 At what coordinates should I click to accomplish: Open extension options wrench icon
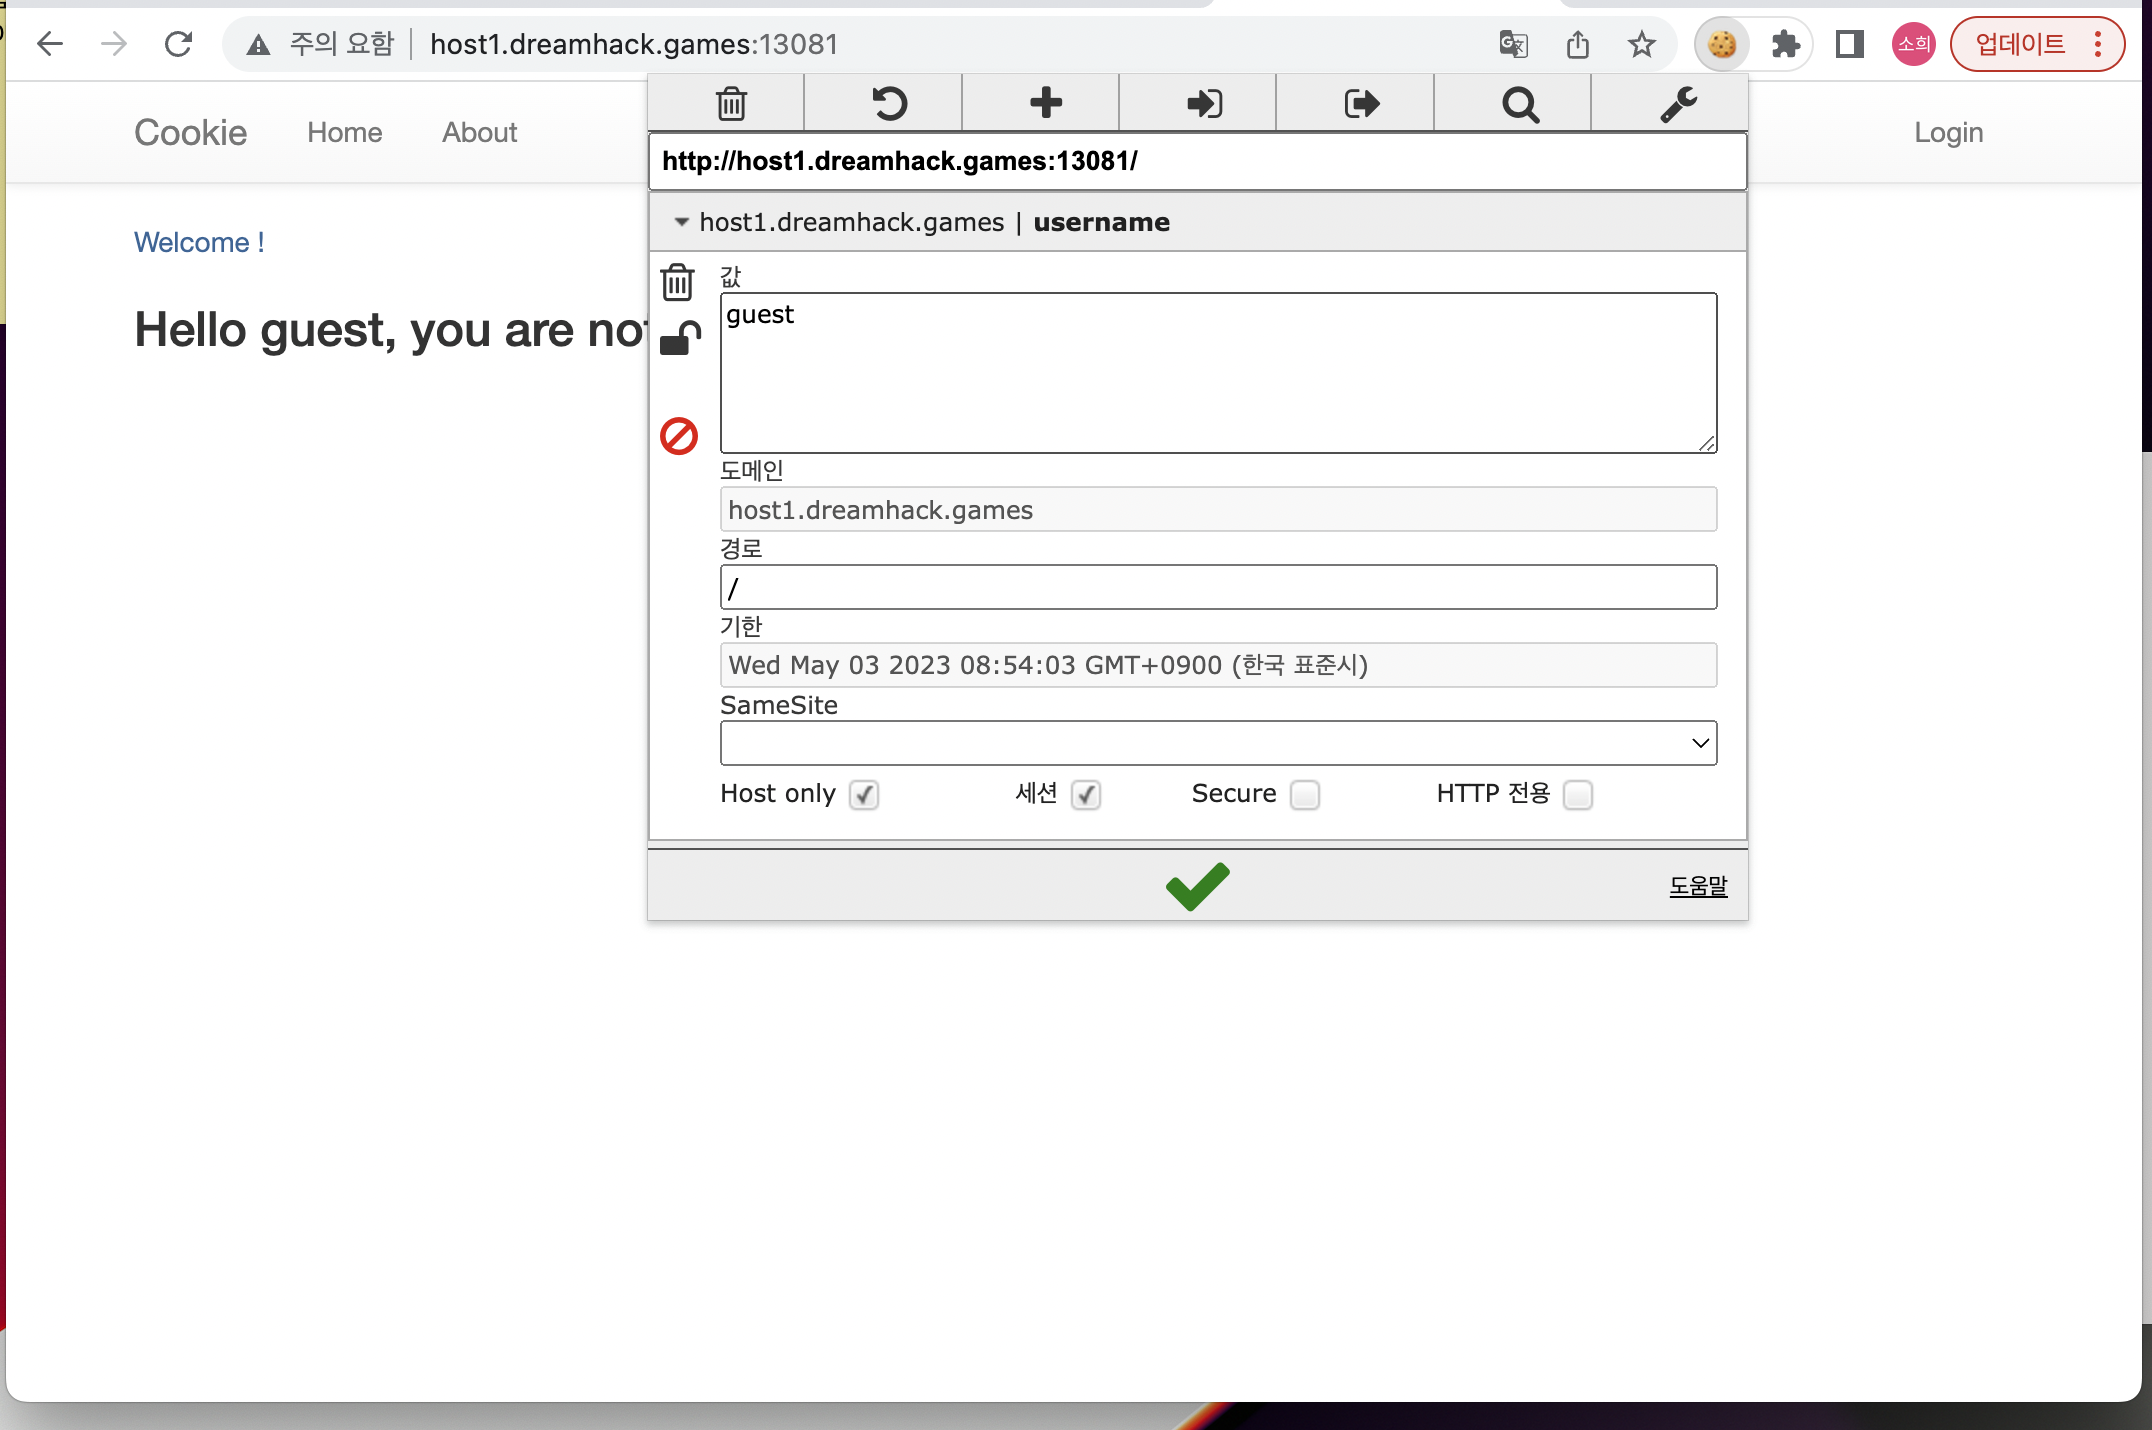coord(1677,103)
